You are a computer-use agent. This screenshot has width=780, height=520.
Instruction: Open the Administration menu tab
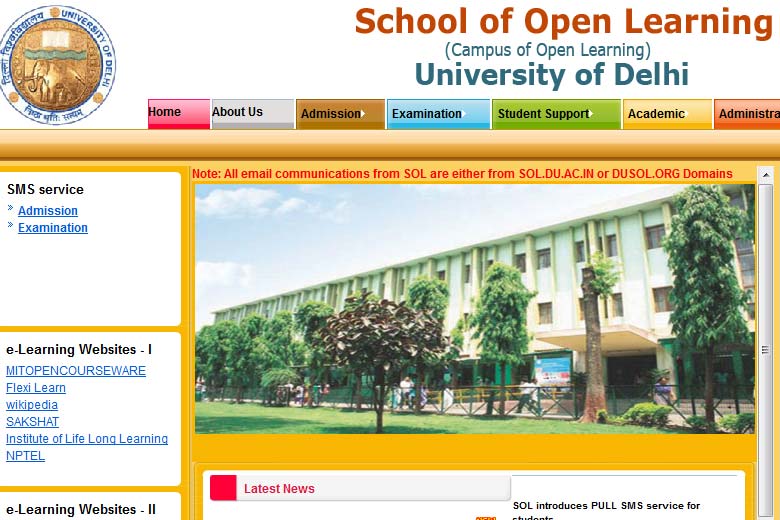pyautogui.click(x=747, y=114)
